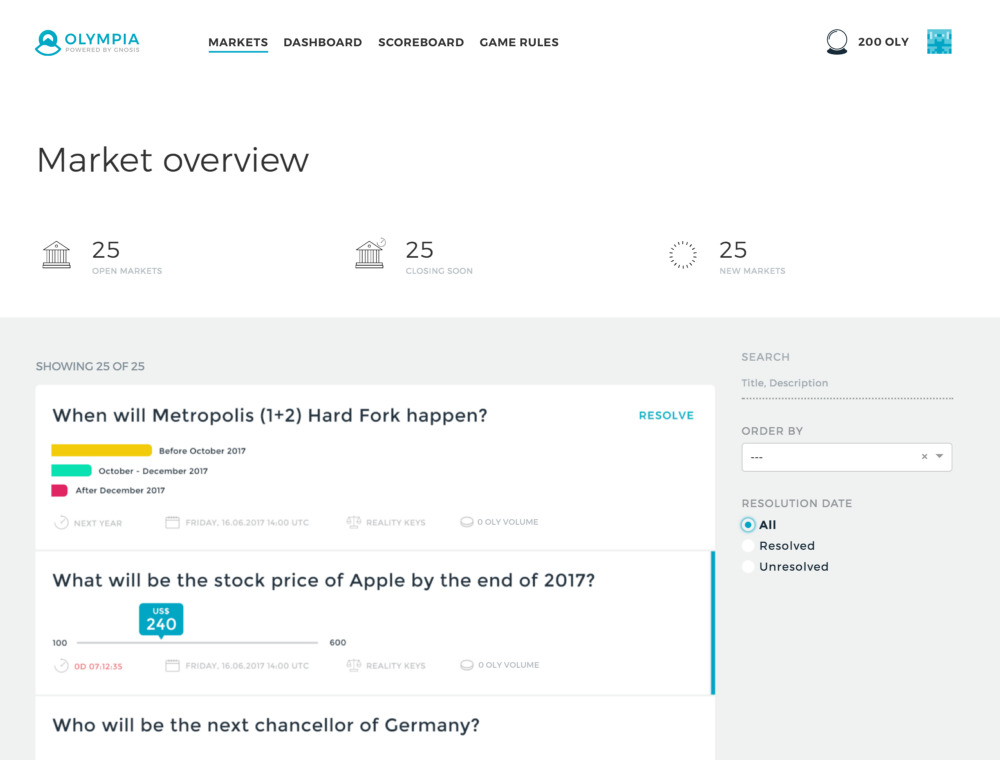Click the Olympia logo icon

48,42
